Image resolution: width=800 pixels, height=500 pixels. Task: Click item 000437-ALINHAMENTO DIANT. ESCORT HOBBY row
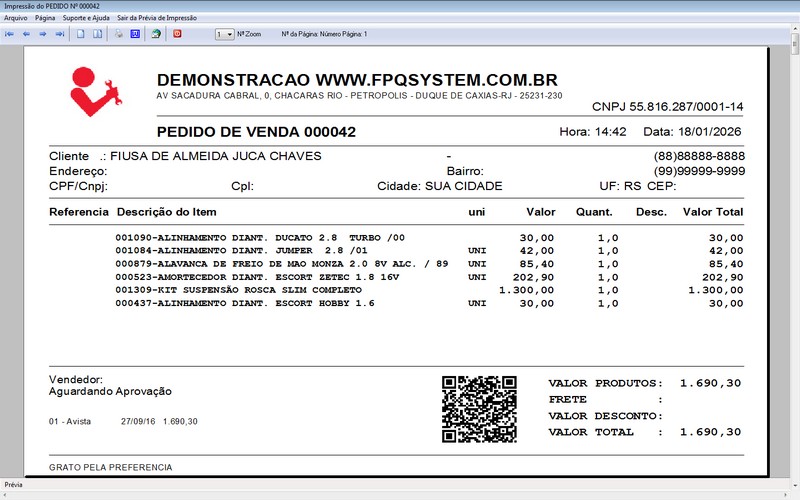(x=429, y=304)
